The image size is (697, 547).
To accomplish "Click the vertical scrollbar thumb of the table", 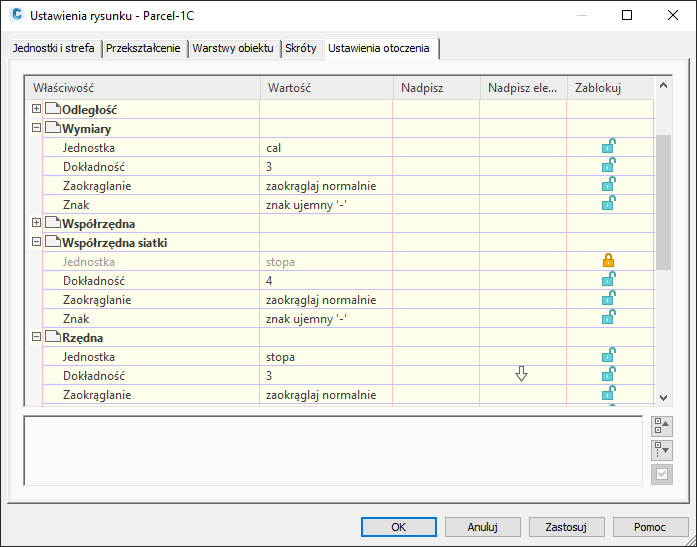I will point(663,200).
